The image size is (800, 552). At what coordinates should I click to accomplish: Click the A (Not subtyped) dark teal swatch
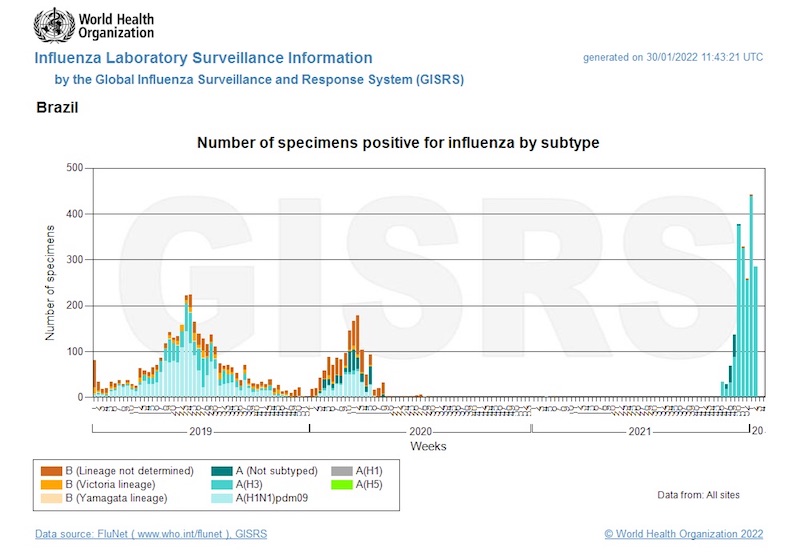(x=221, y=471)
